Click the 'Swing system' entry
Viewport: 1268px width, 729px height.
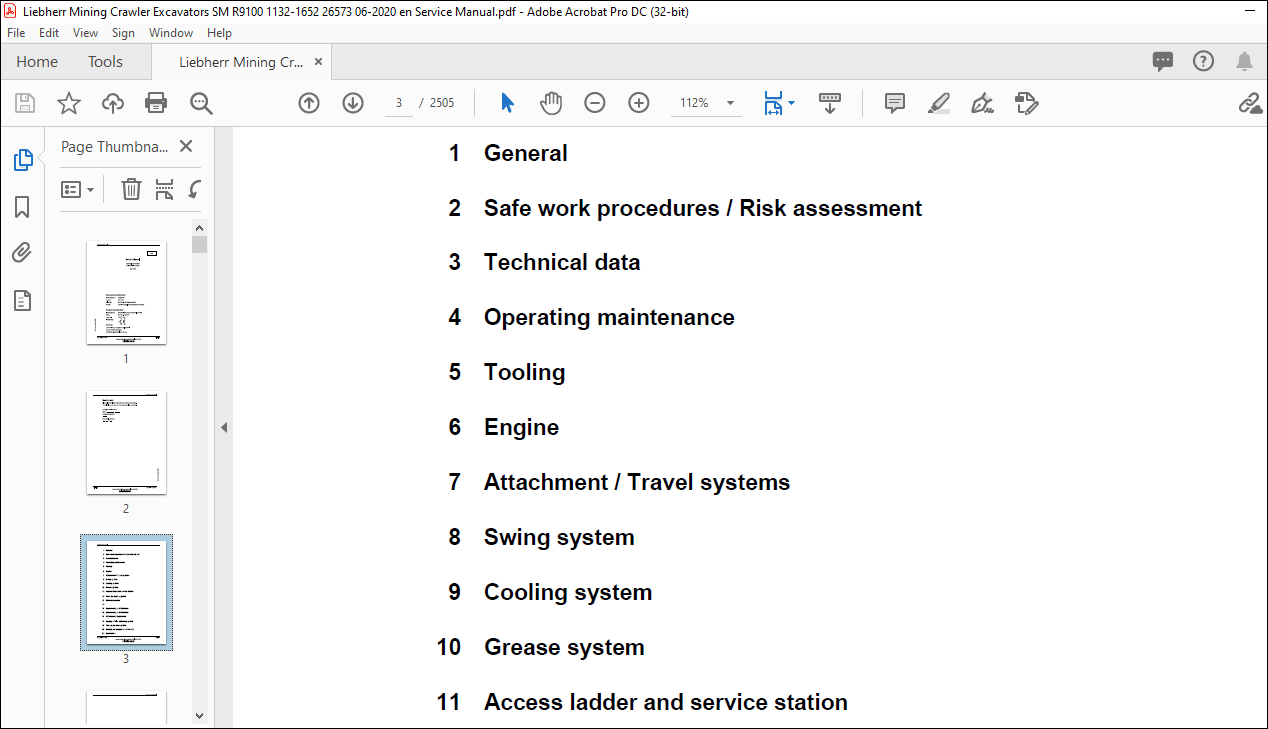click(559, 537)
